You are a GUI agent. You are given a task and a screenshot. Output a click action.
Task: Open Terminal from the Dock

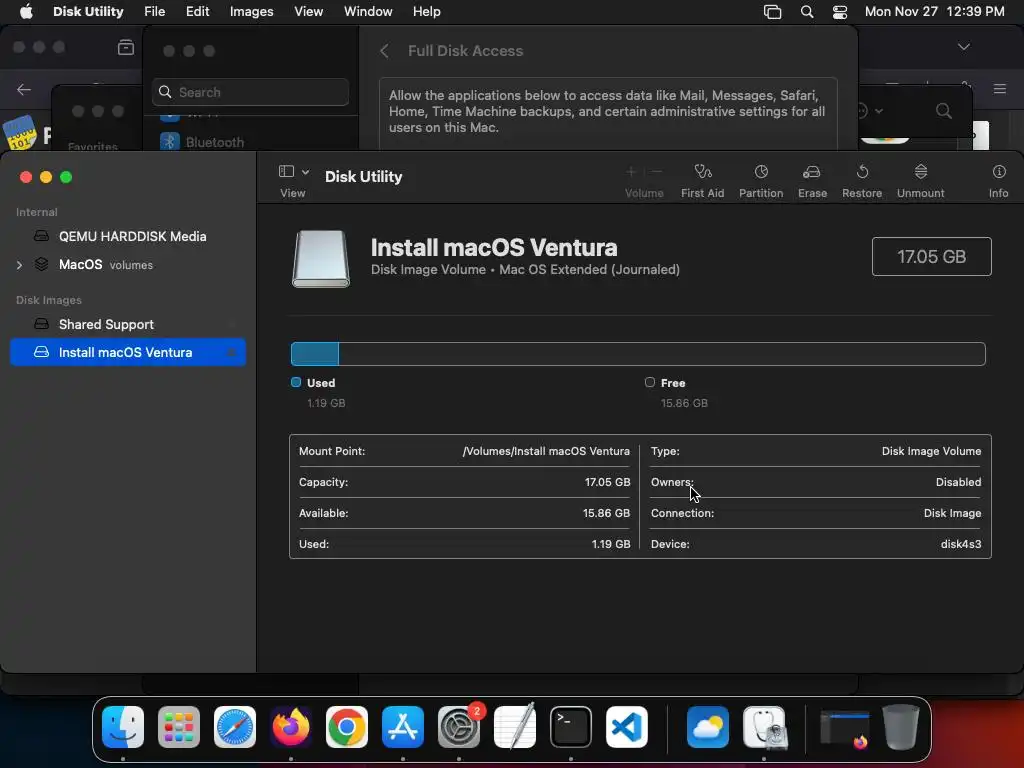click(571, 727)
